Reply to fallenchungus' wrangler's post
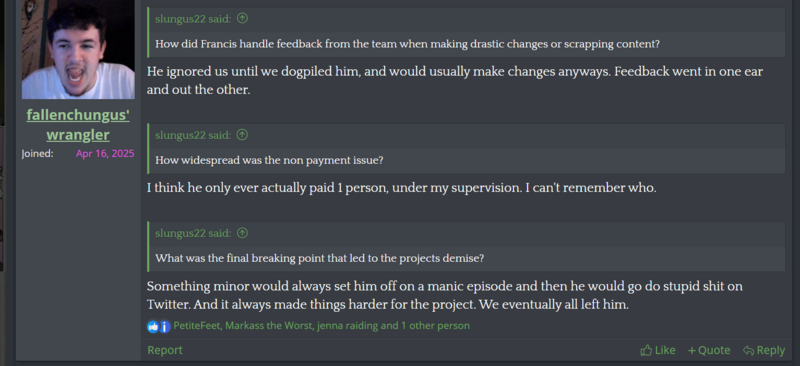 (764, 350)
